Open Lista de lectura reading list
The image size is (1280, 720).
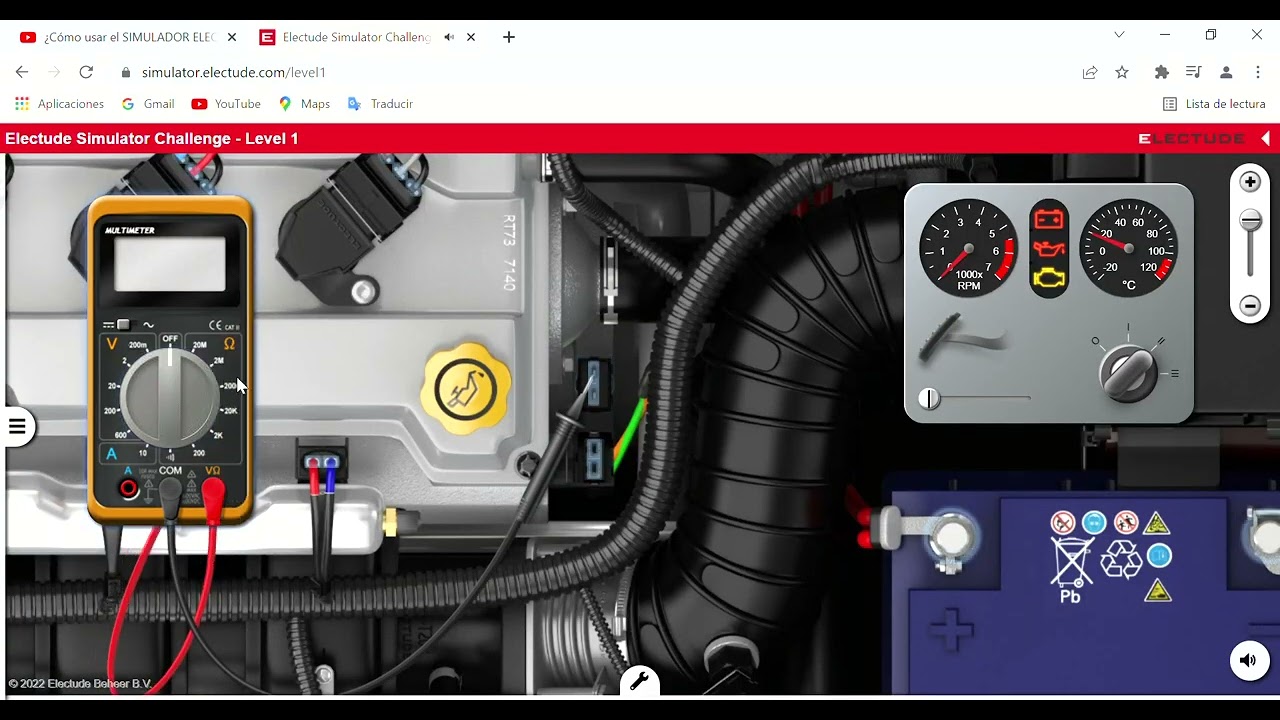tap(1214, 104)
